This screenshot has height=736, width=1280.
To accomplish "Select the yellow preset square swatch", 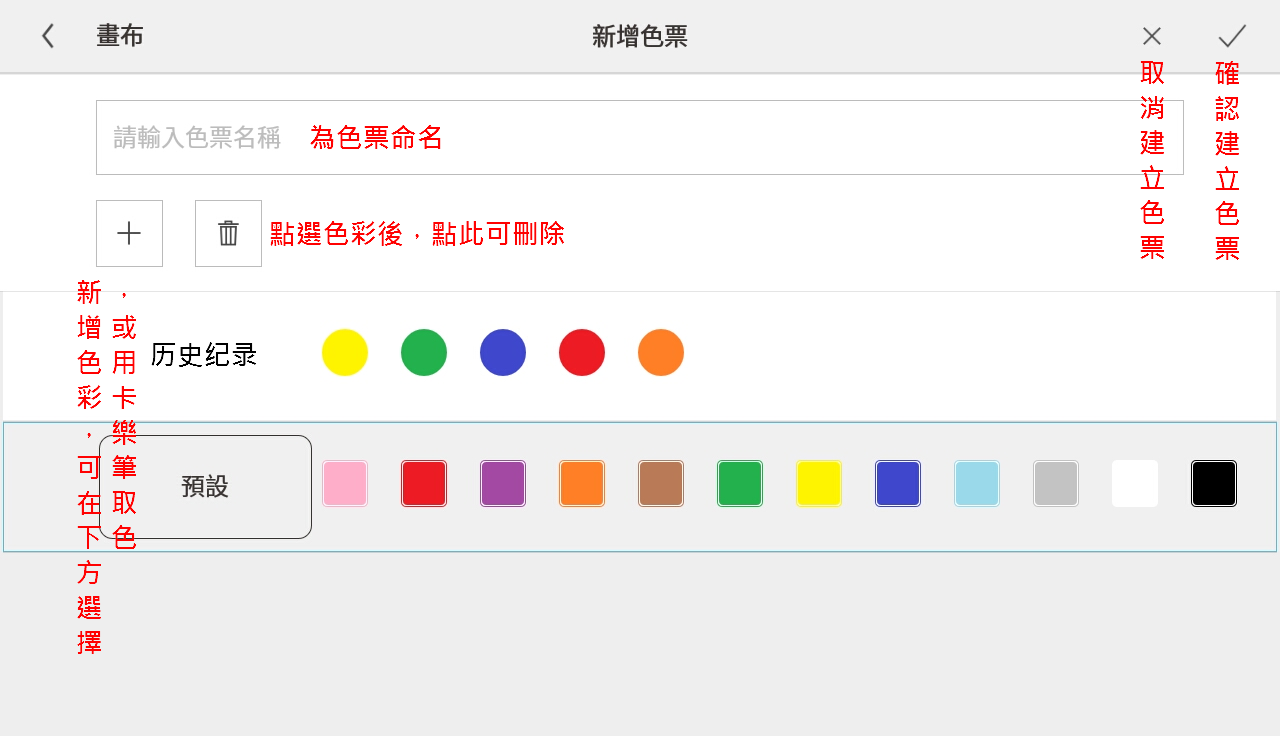I will (819, 483).
